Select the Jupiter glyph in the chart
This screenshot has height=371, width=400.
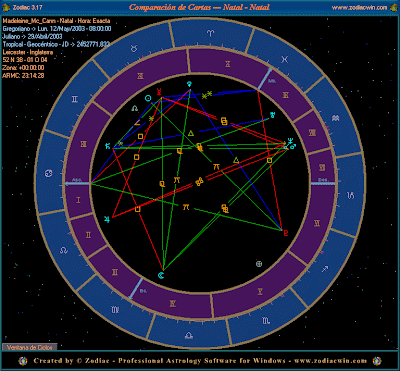tap(107, 219)
